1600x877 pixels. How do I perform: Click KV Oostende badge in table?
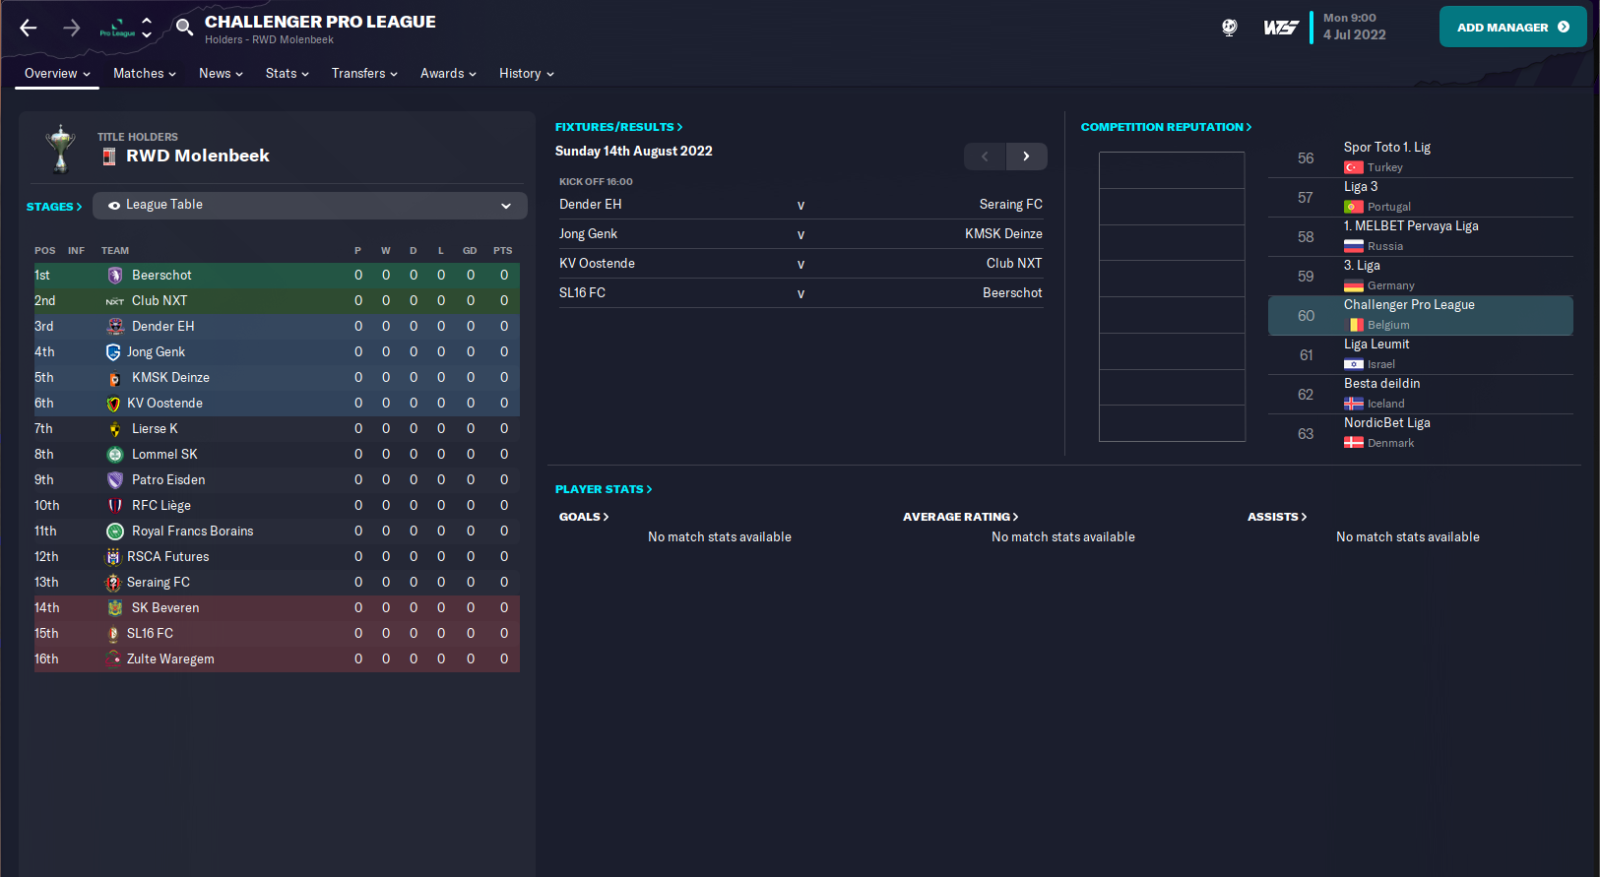[113, 403]
